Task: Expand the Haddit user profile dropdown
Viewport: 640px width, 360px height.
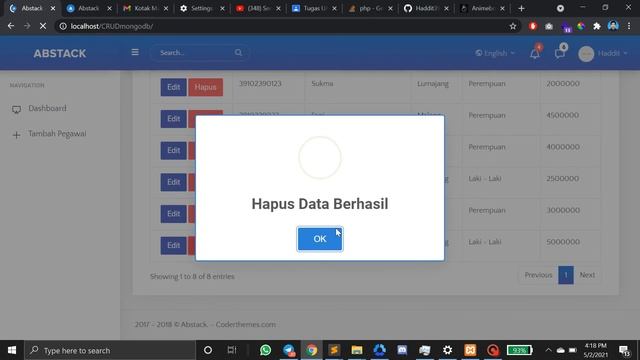Action: coord(602,53)
